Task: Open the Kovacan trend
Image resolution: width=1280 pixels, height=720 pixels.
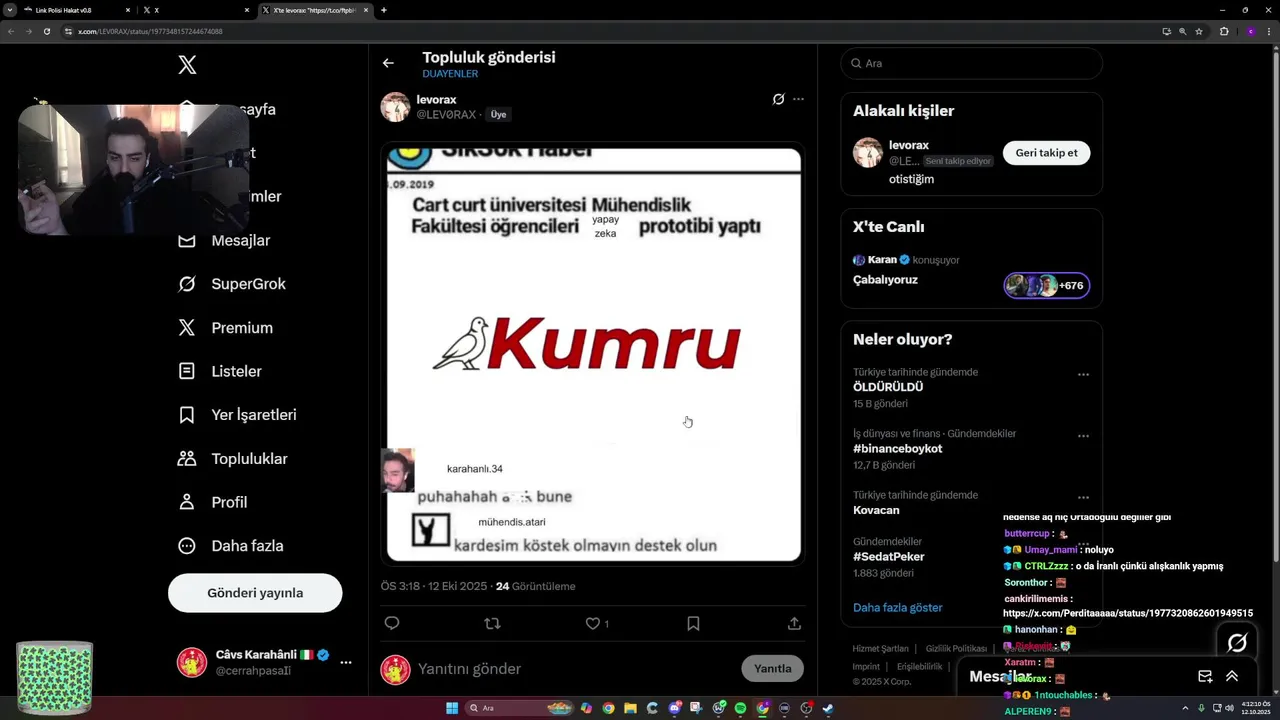Action: [876, 510]
